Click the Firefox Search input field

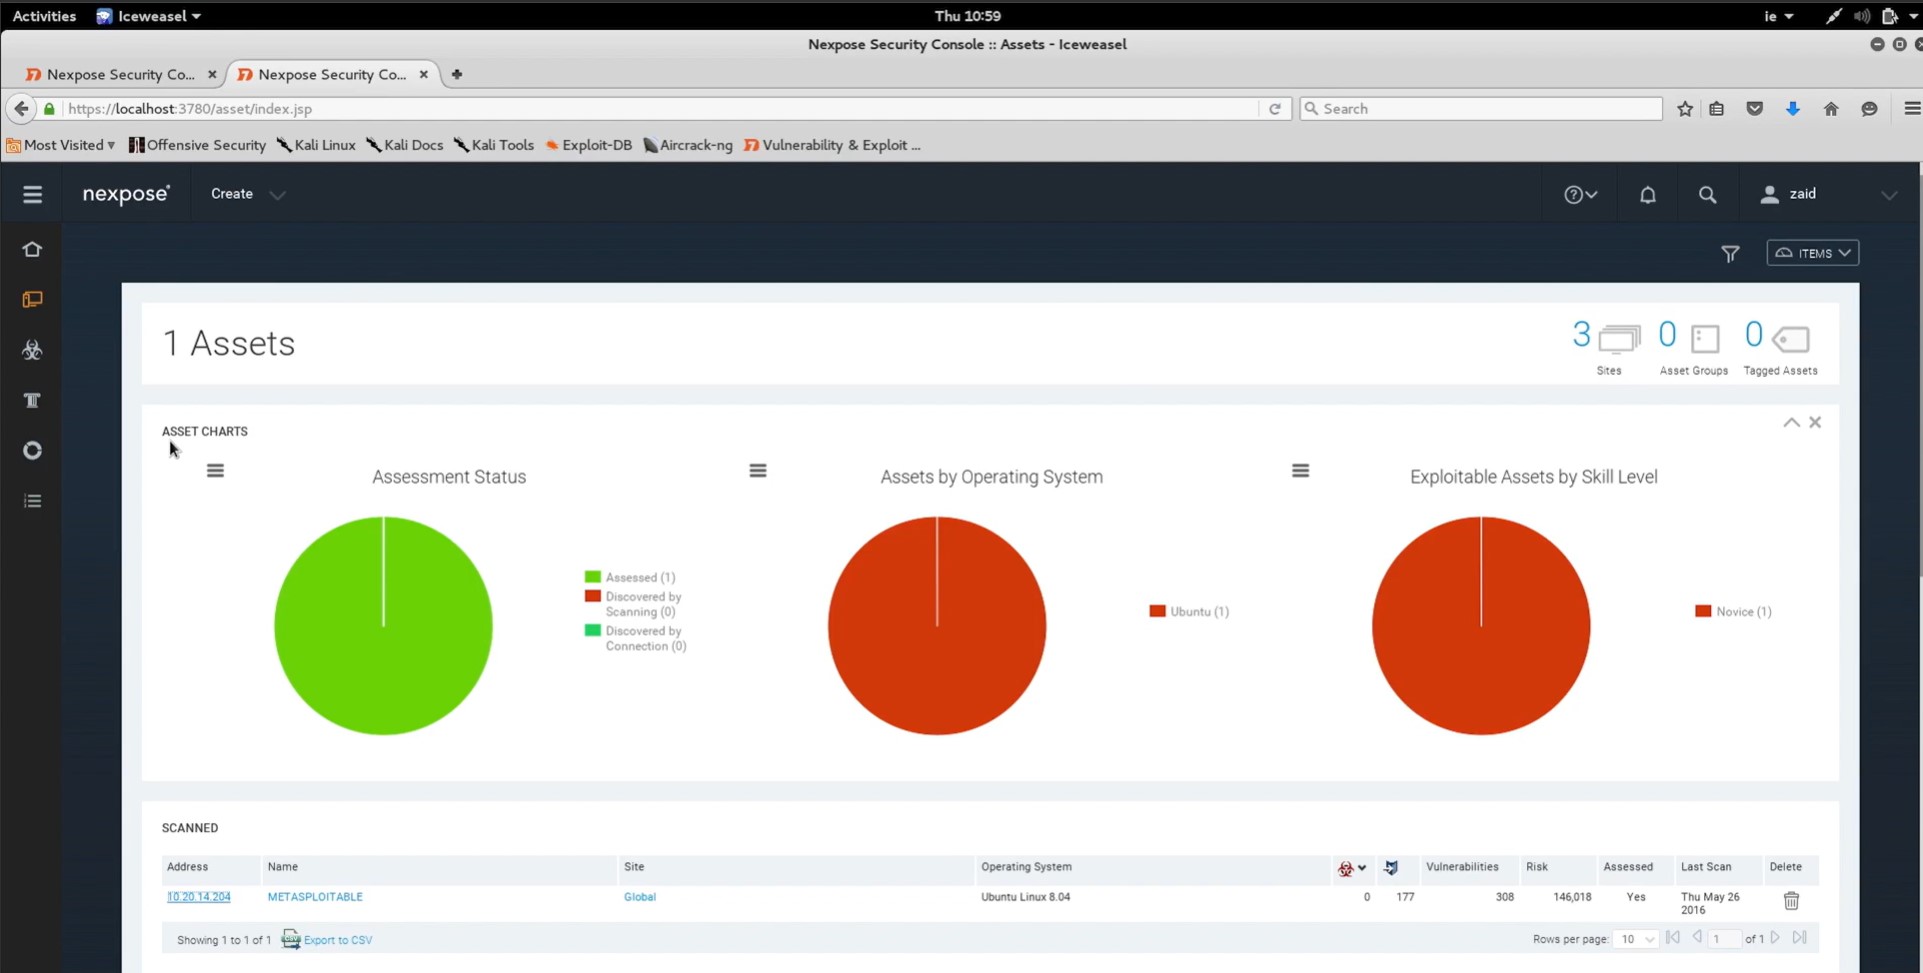[1480, 109]
